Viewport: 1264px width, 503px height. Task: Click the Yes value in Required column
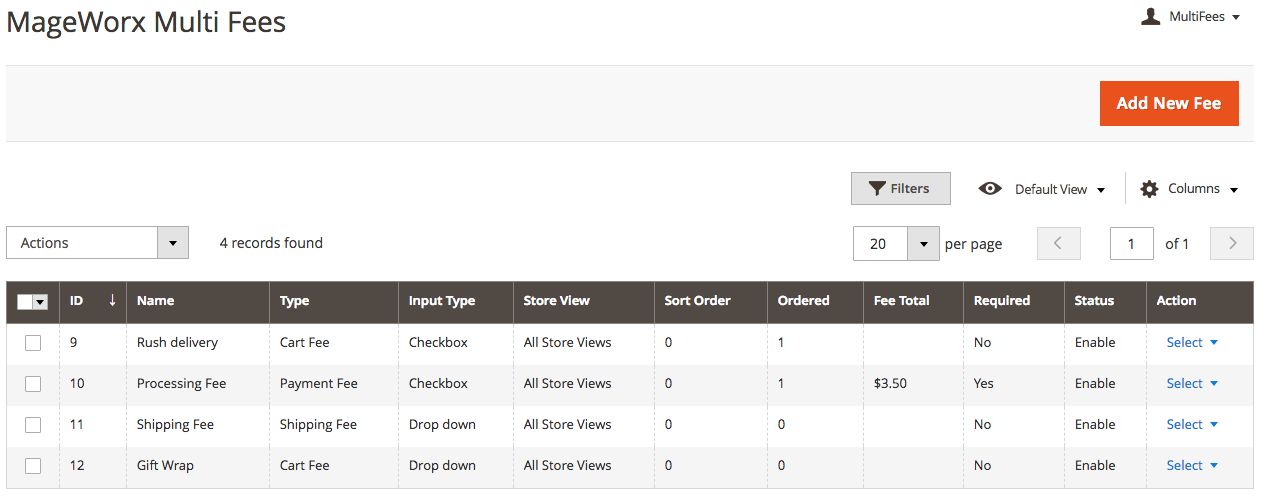coord(984,383)
